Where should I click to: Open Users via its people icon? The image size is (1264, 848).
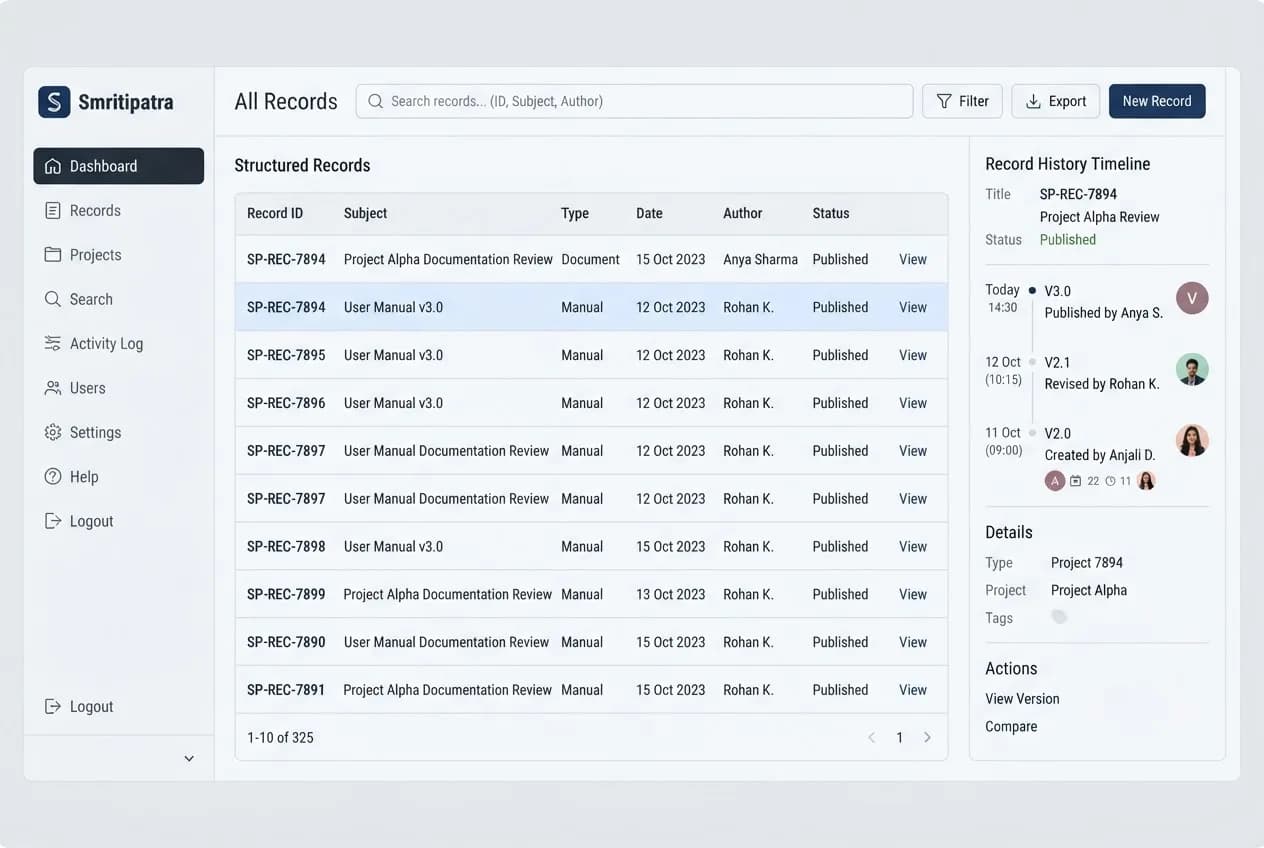pyautogui.click(x=53, y=388)
